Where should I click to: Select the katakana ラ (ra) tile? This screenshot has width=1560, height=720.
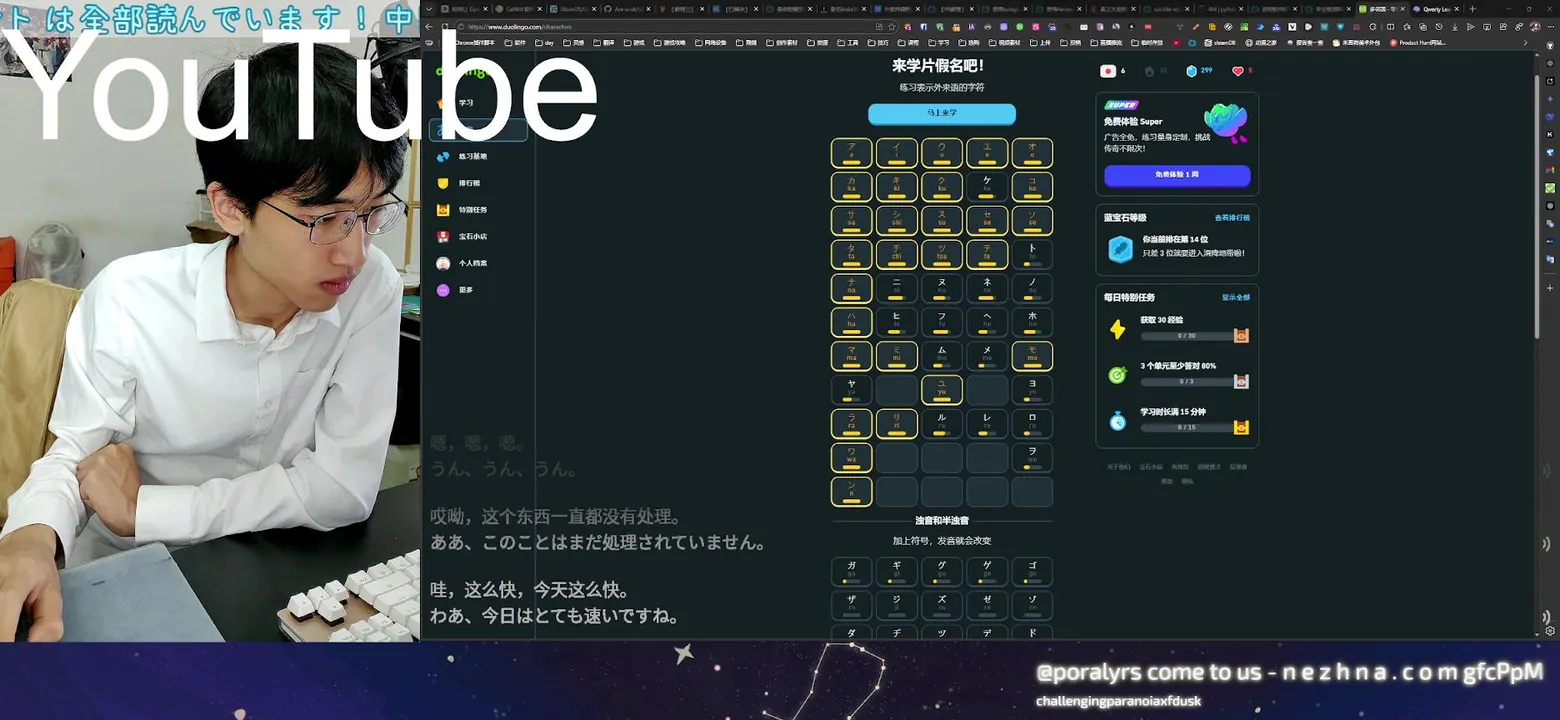(x=851, y=423)
